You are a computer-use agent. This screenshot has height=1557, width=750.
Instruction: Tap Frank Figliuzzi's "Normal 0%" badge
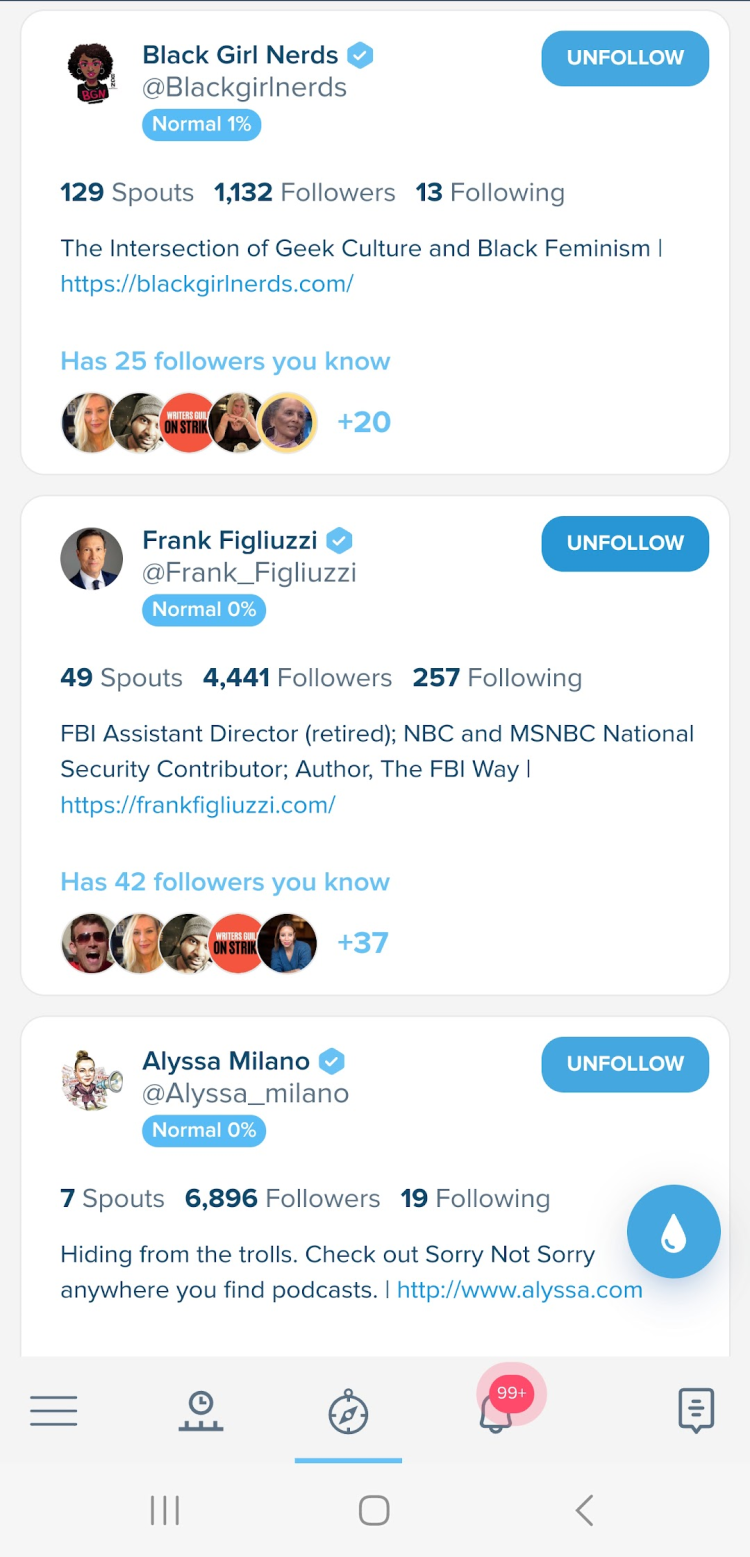pos(204,609)
